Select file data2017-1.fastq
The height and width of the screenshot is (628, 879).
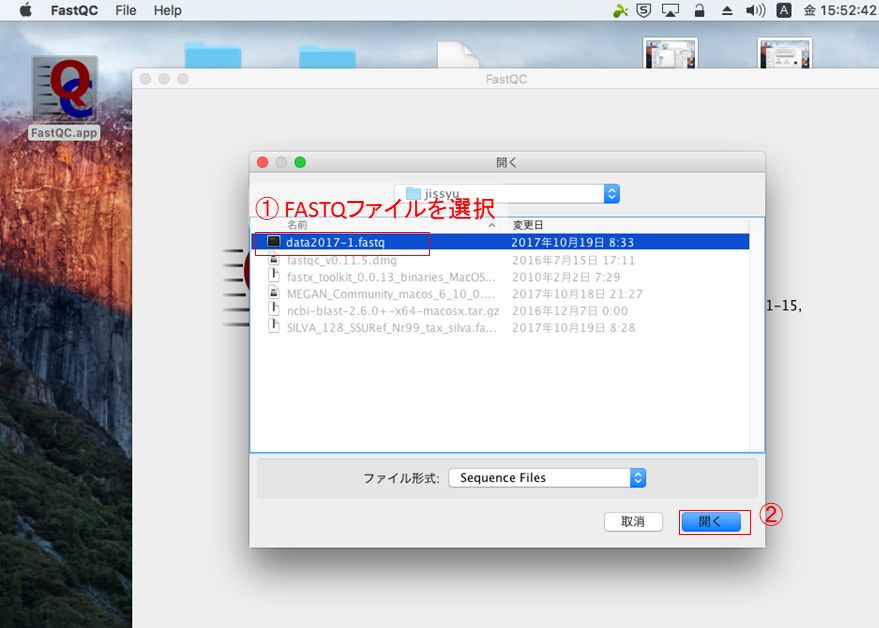click(500, 242)
